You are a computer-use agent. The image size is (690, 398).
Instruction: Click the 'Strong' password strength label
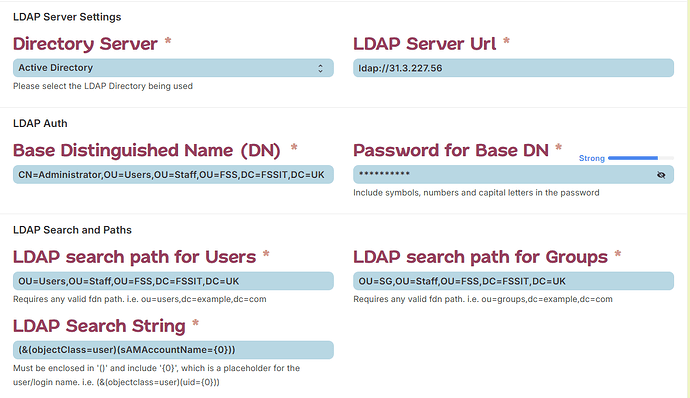[591, 158]
